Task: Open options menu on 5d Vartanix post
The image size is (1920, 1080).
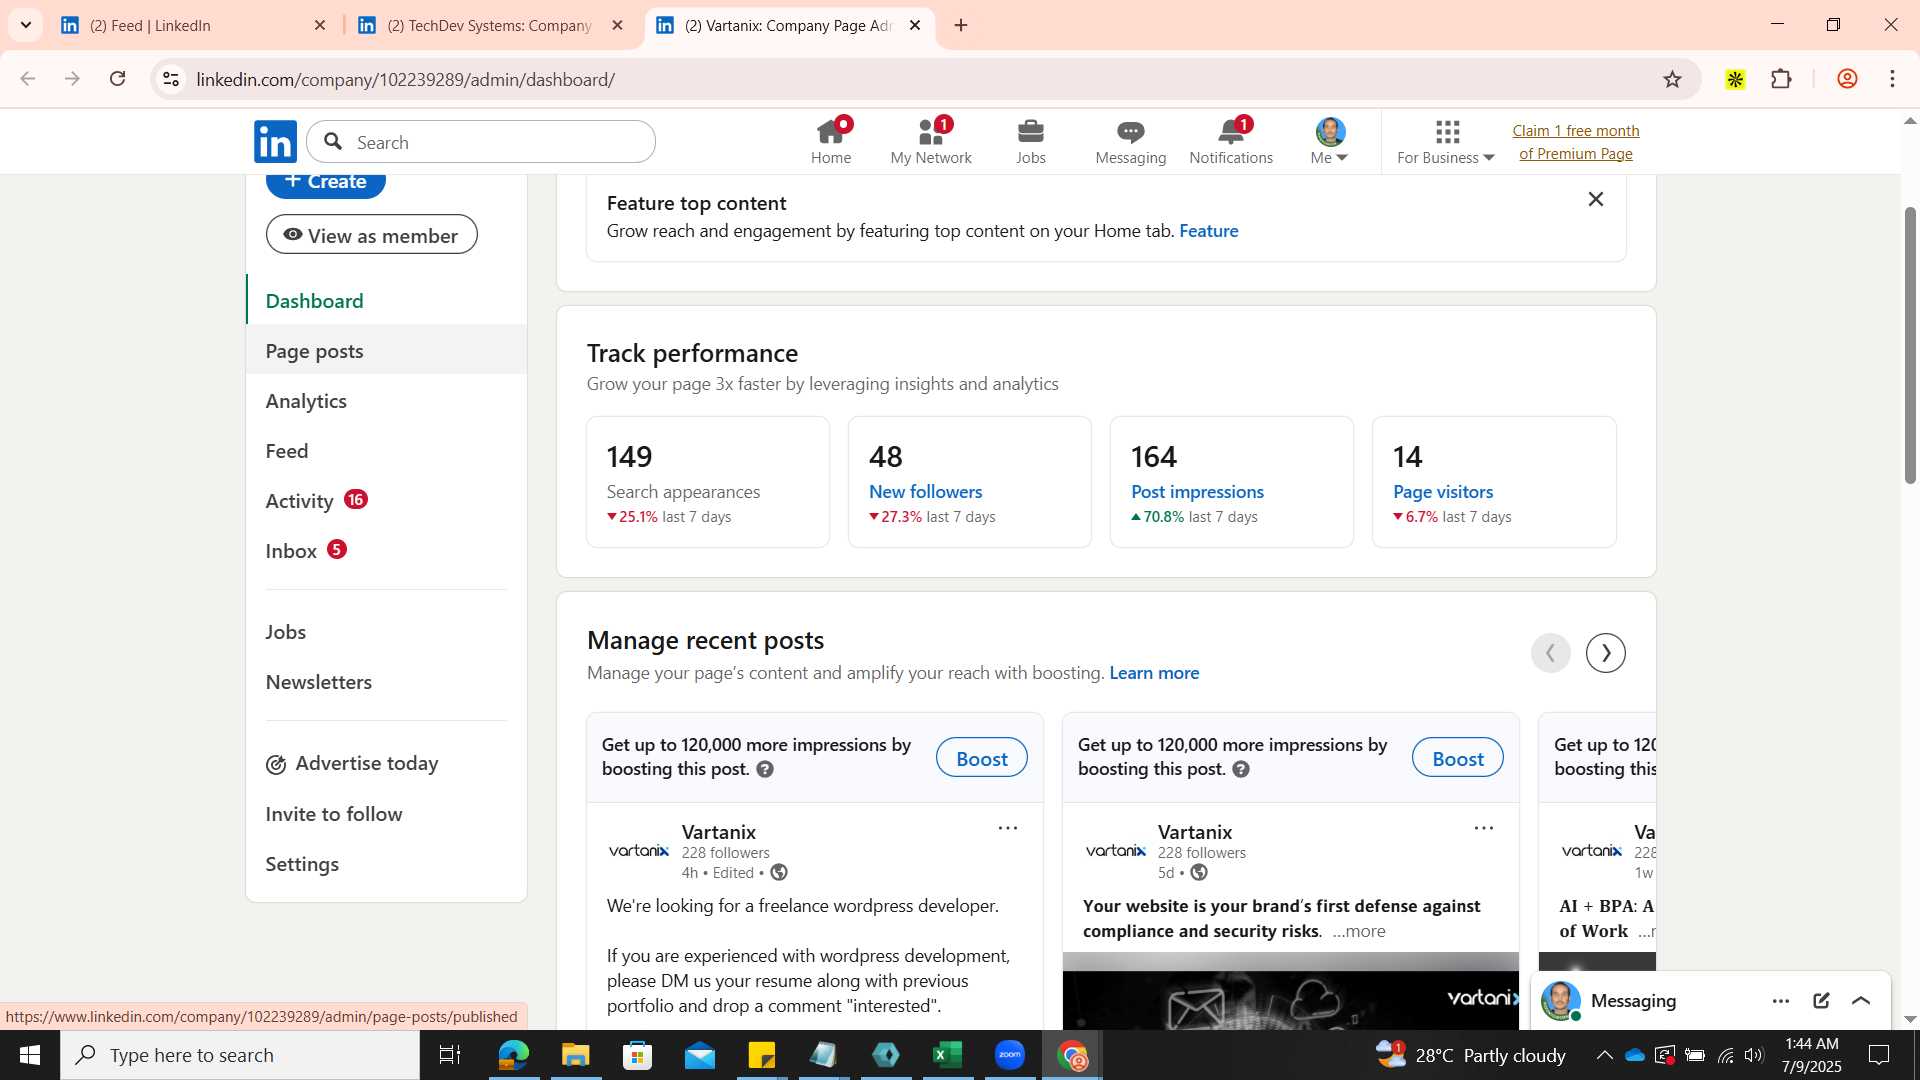Action: coord(1484,828)
